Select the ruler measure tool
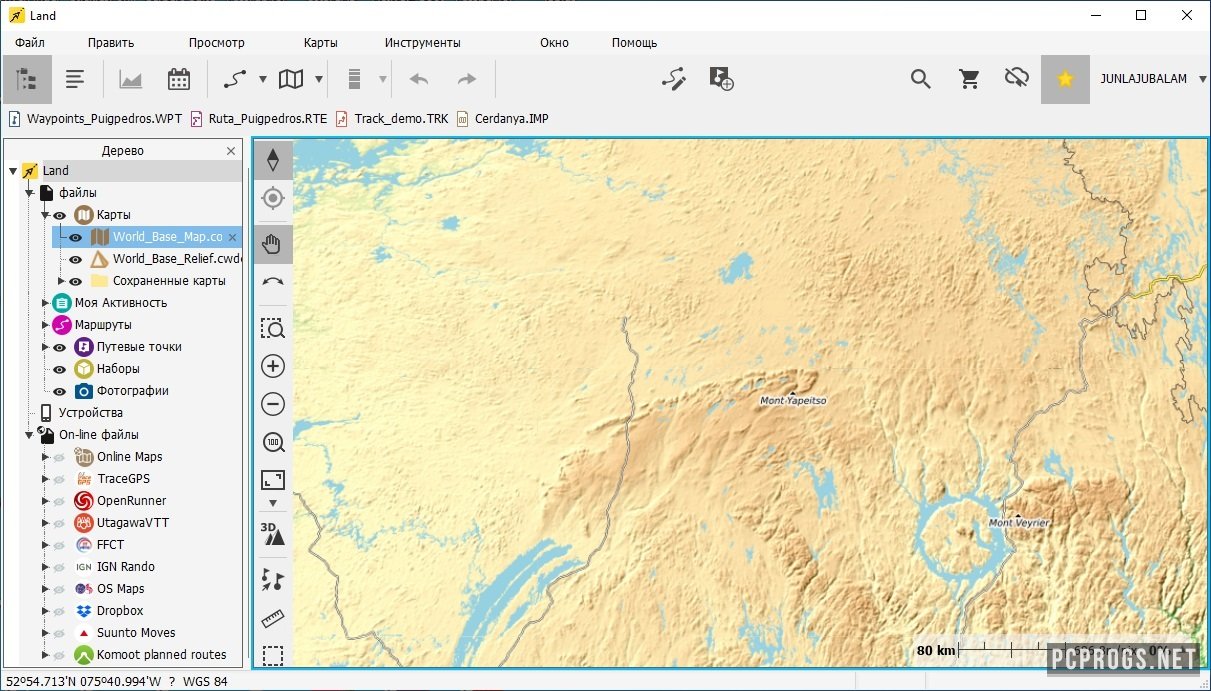This screenshot has height=691, width=1211. point(273,619)
